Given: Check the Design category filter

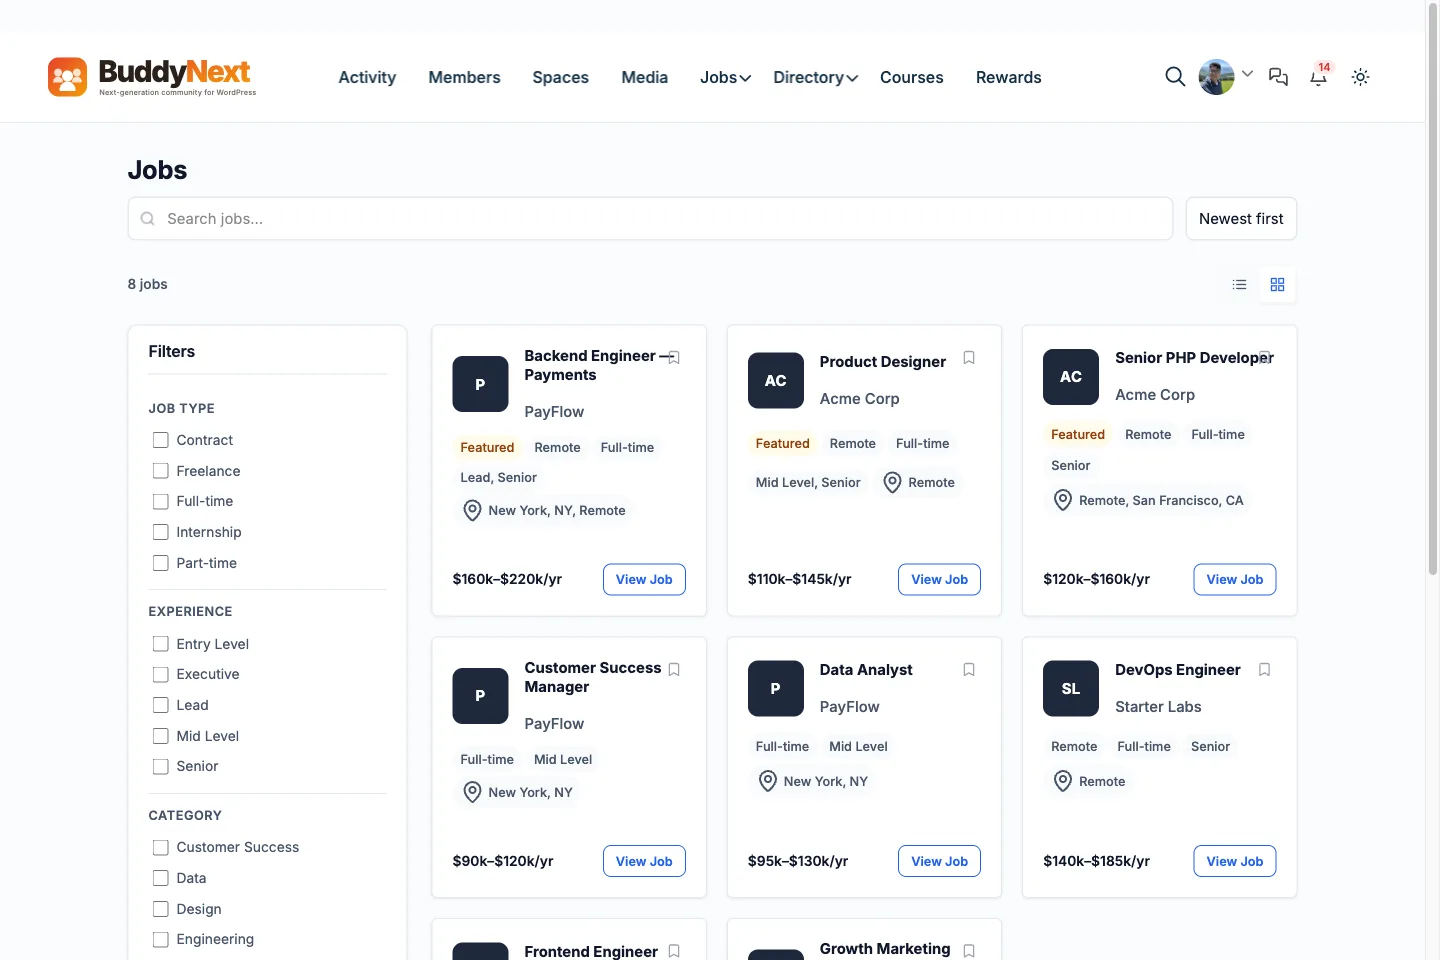Looking at the screenshot, I should coord(160,909).
